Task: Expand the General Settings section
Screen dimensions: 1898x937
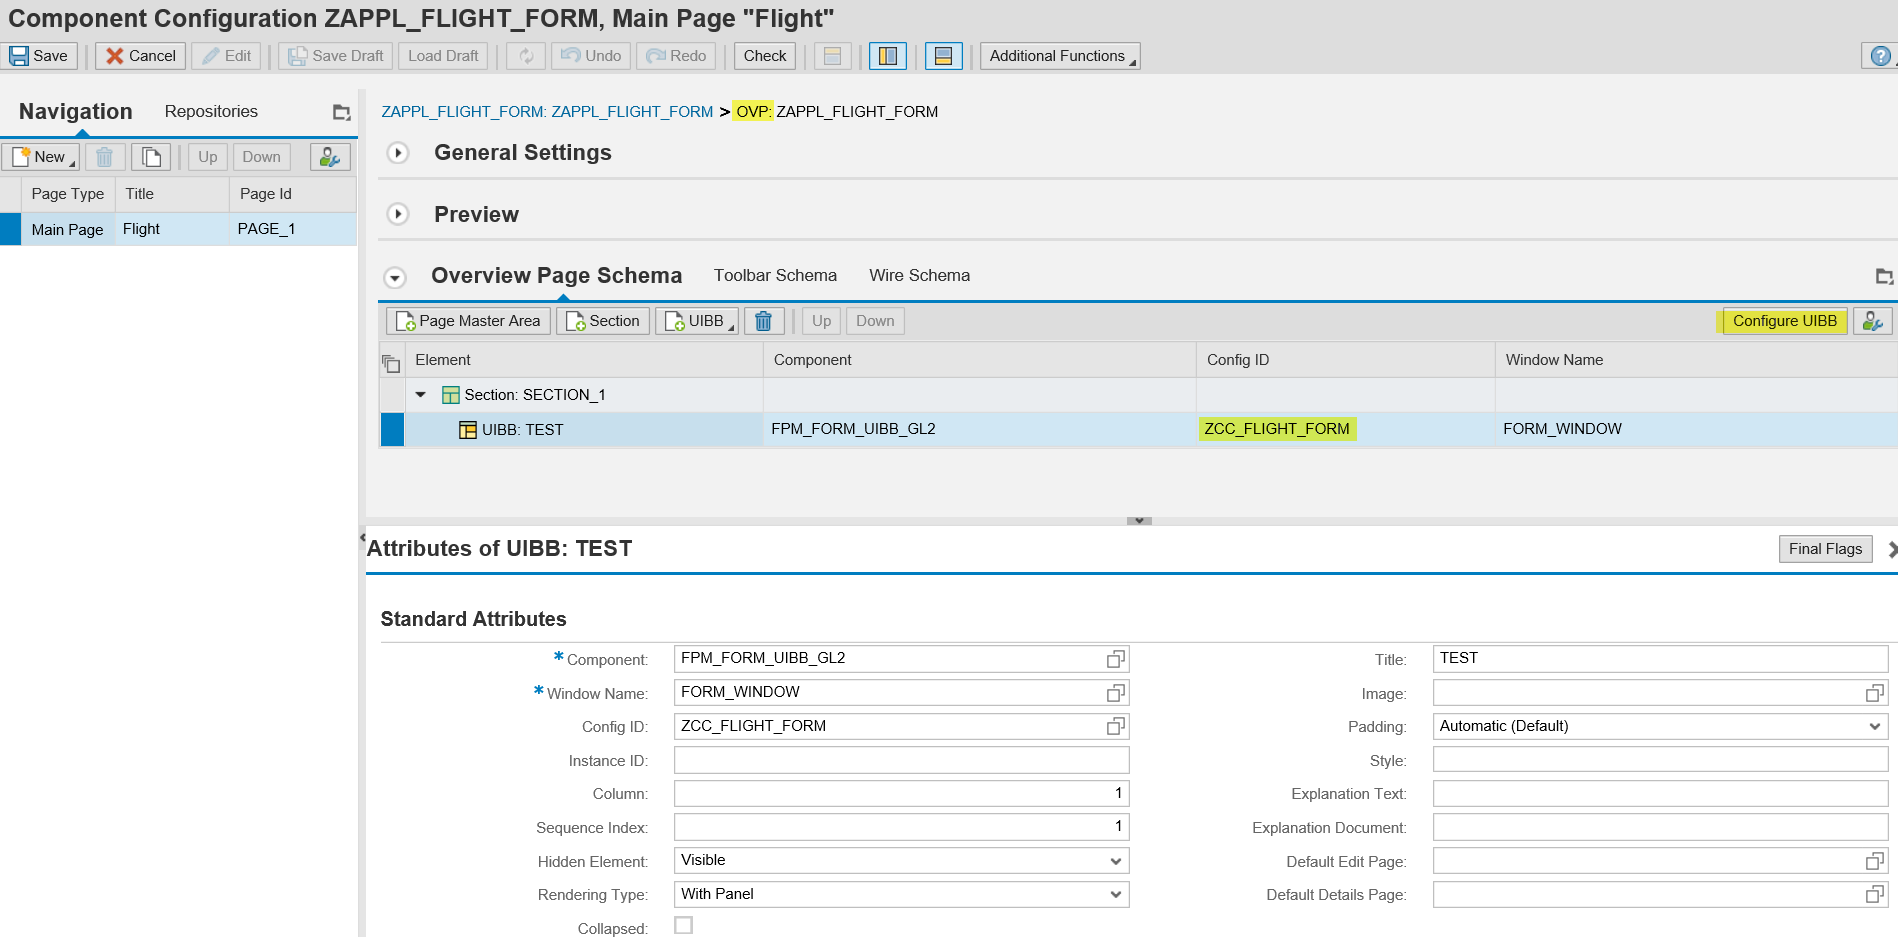Action: 398,153
